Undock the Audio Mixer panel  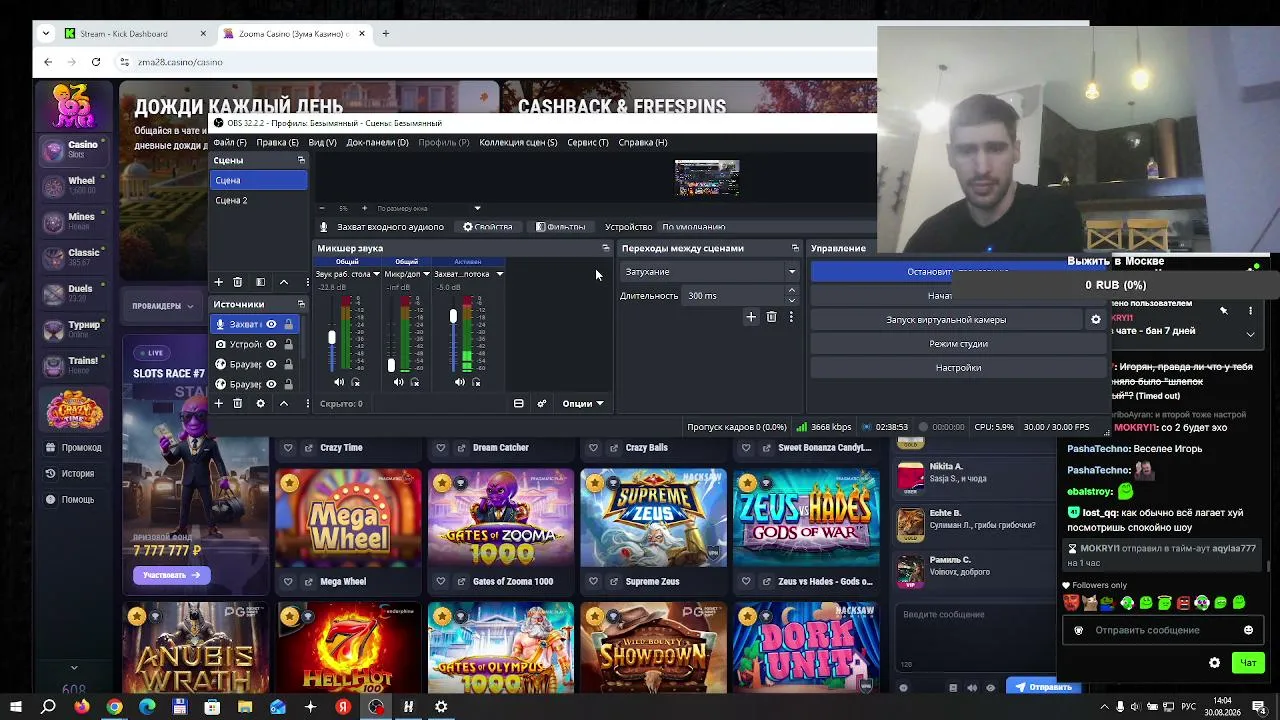point(605,248)
